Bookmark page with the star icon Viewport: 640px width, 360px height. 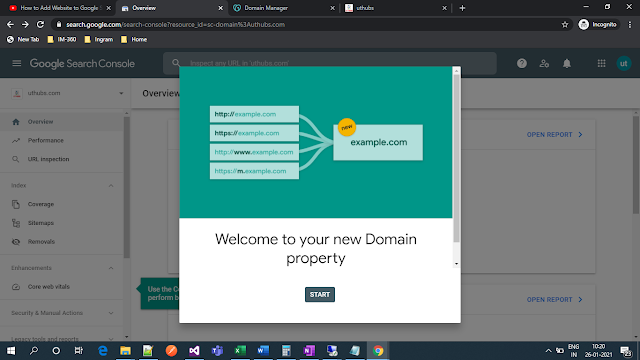point(565,24)
